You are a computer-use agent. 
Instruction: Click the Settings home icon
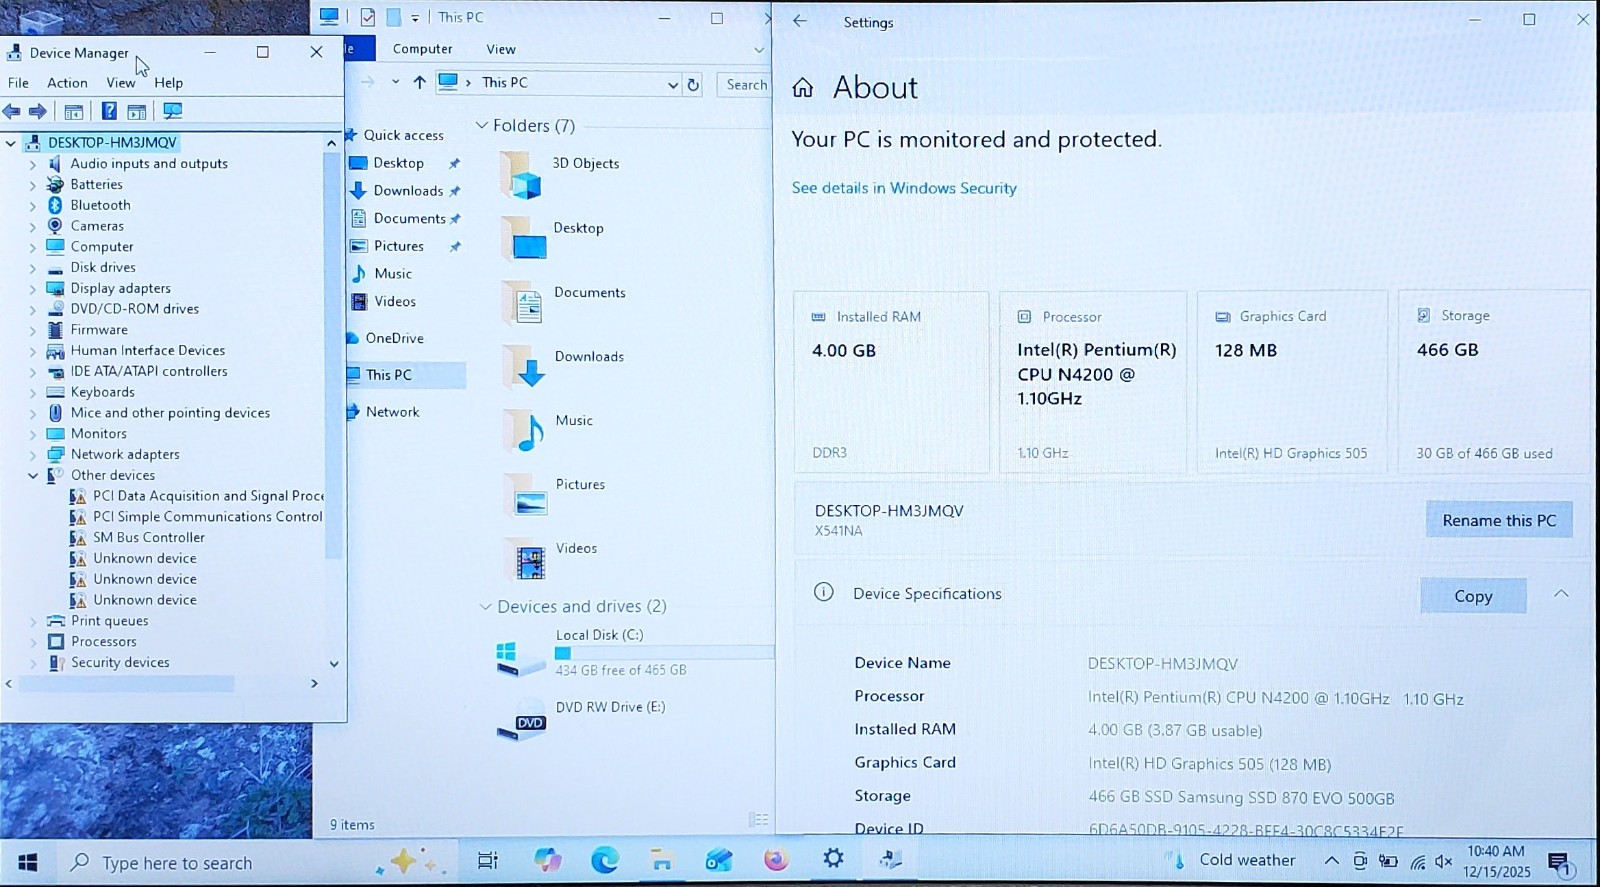(803, 88)
